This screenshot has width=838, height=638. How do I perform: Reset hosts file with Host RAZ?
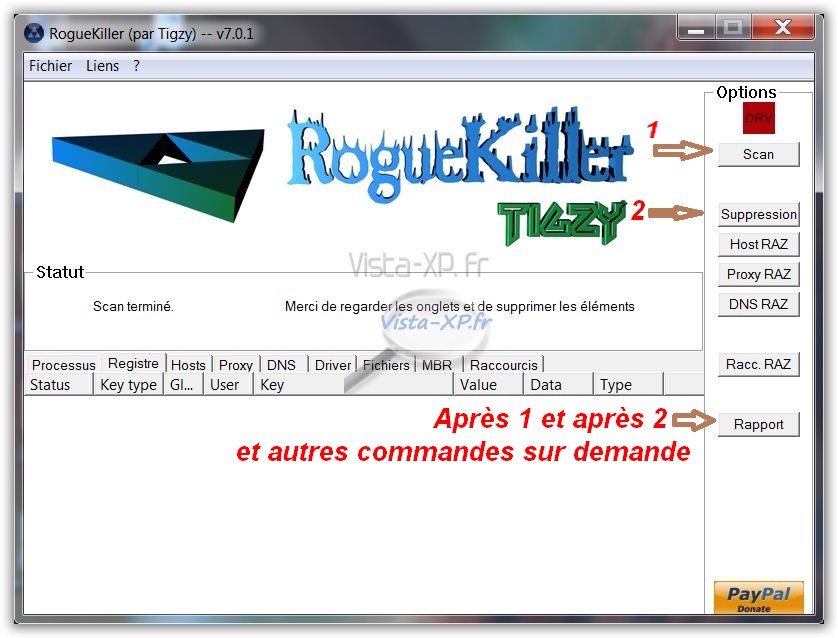point(758,244)
